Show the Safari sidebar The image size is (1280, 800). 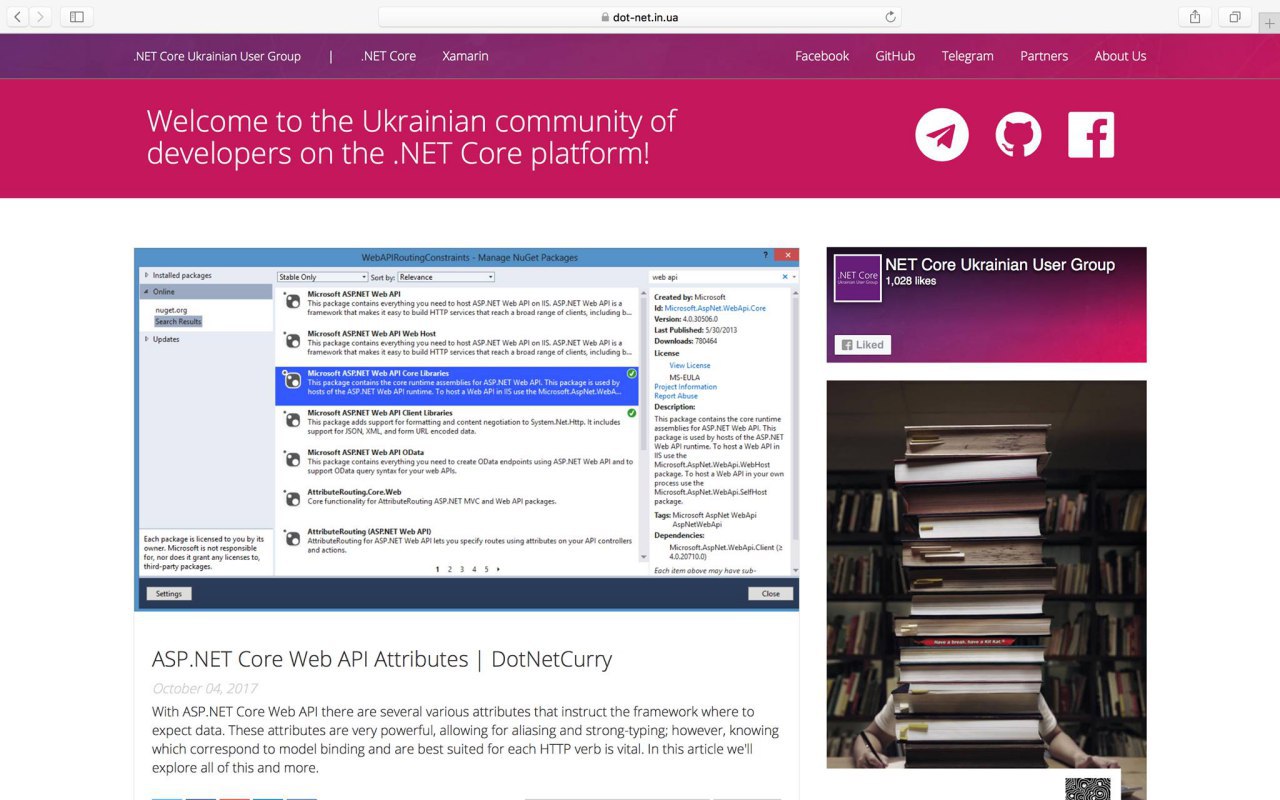(76, 17)
